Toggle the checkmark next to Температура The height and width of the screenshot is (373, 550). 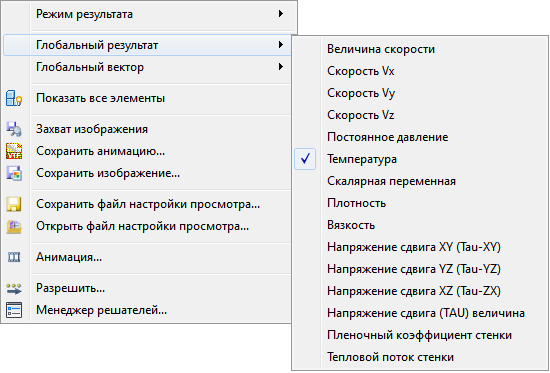pyautogui.click(x=305, y=159)
